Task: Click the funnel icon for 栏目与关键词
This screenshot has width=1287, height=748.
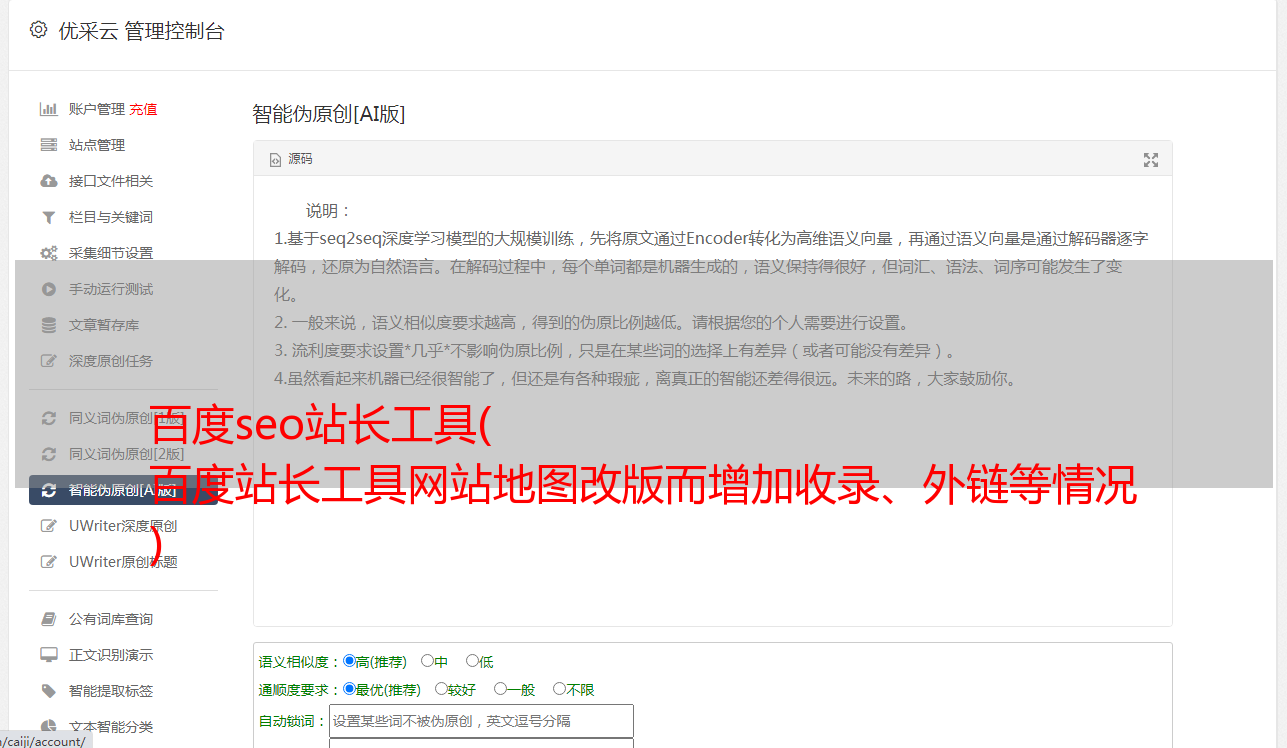Action: [x=48, y=217]
